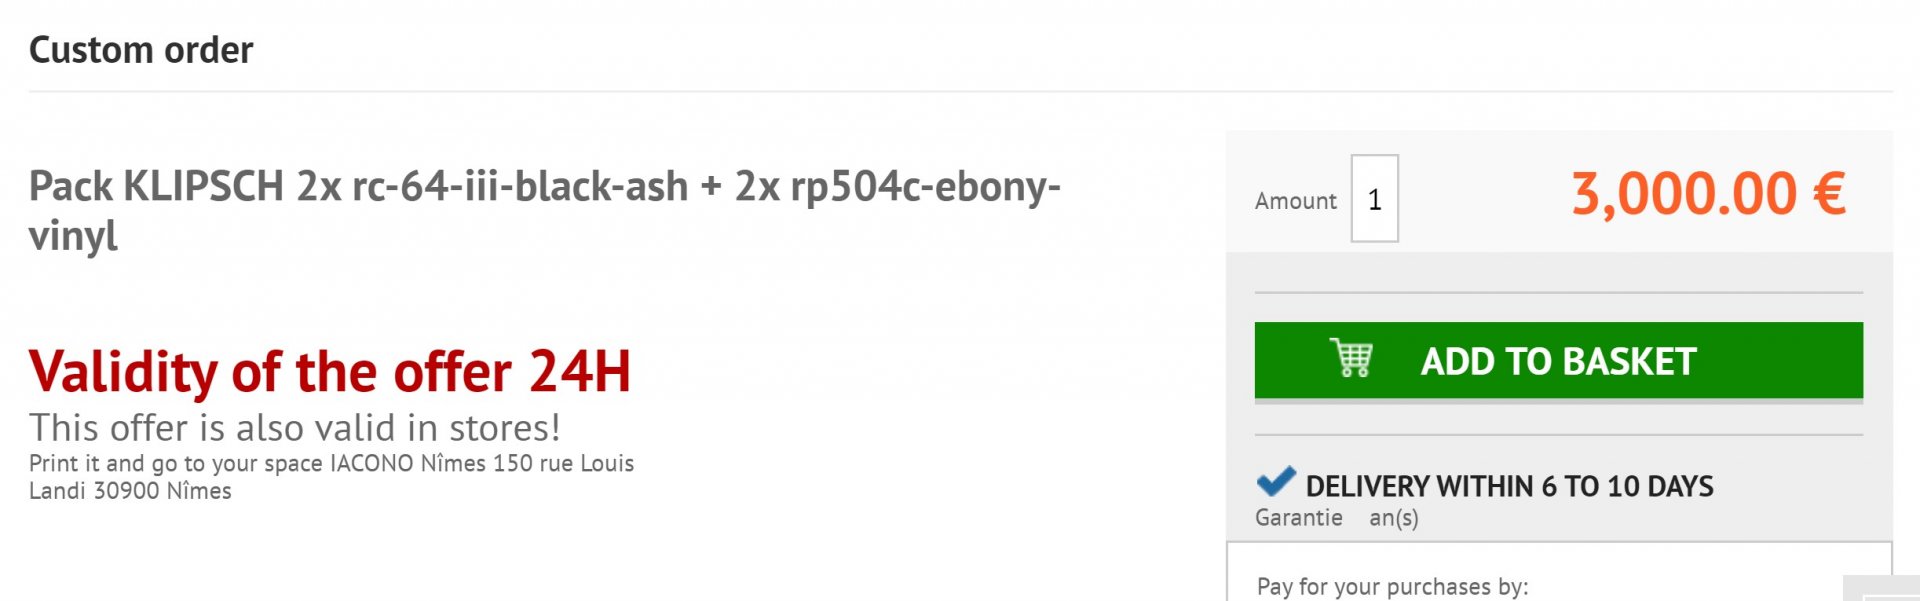Click the 24H text in the validity heading

pos(579,372)
